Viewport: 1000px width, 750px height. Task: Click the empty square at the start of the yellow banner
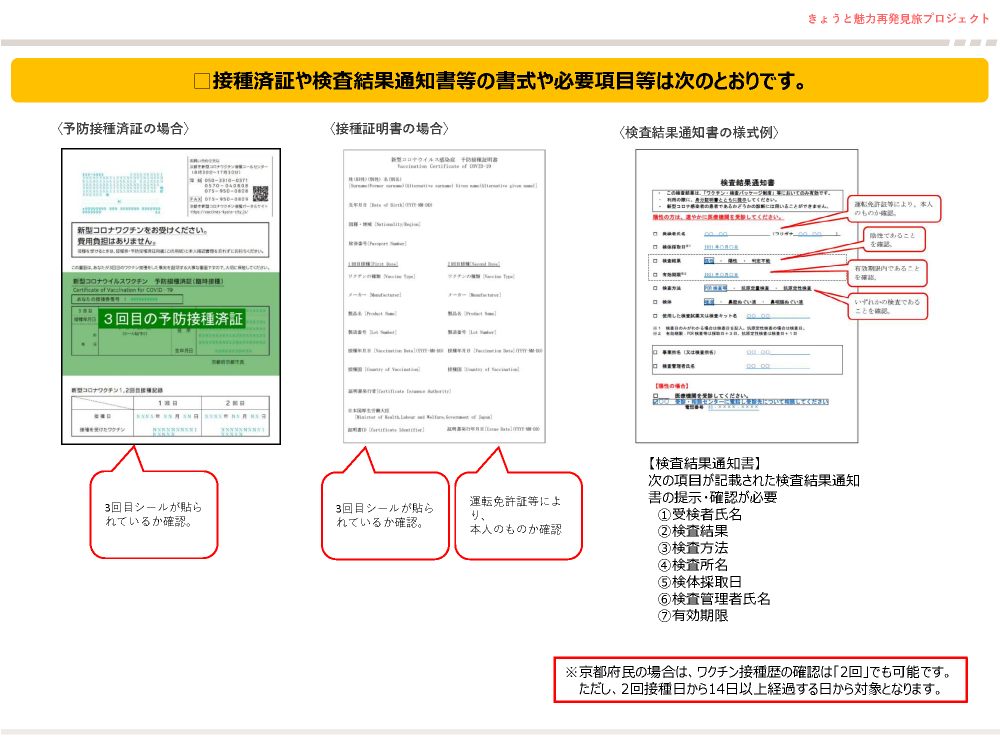(202, 81)
